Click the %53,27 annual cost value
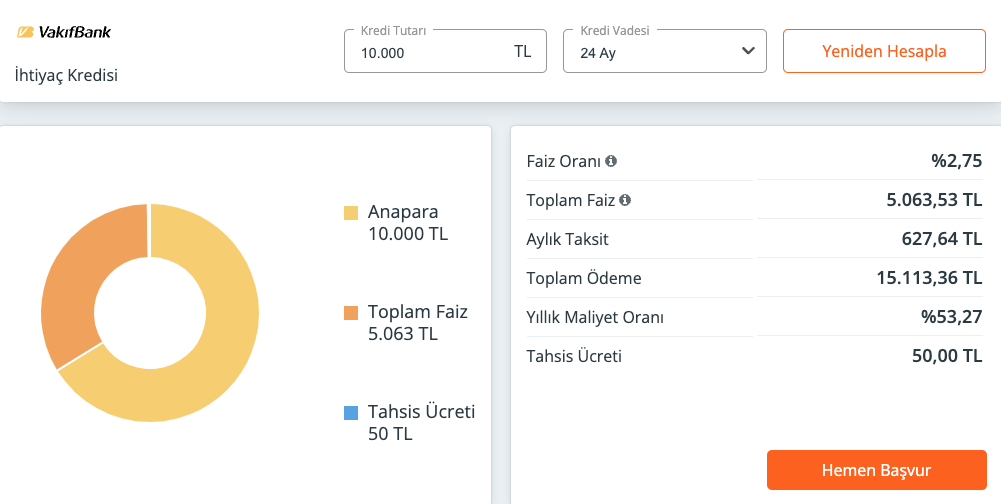1001x504 pixels. pyautogui.click(x=951, y=317)
